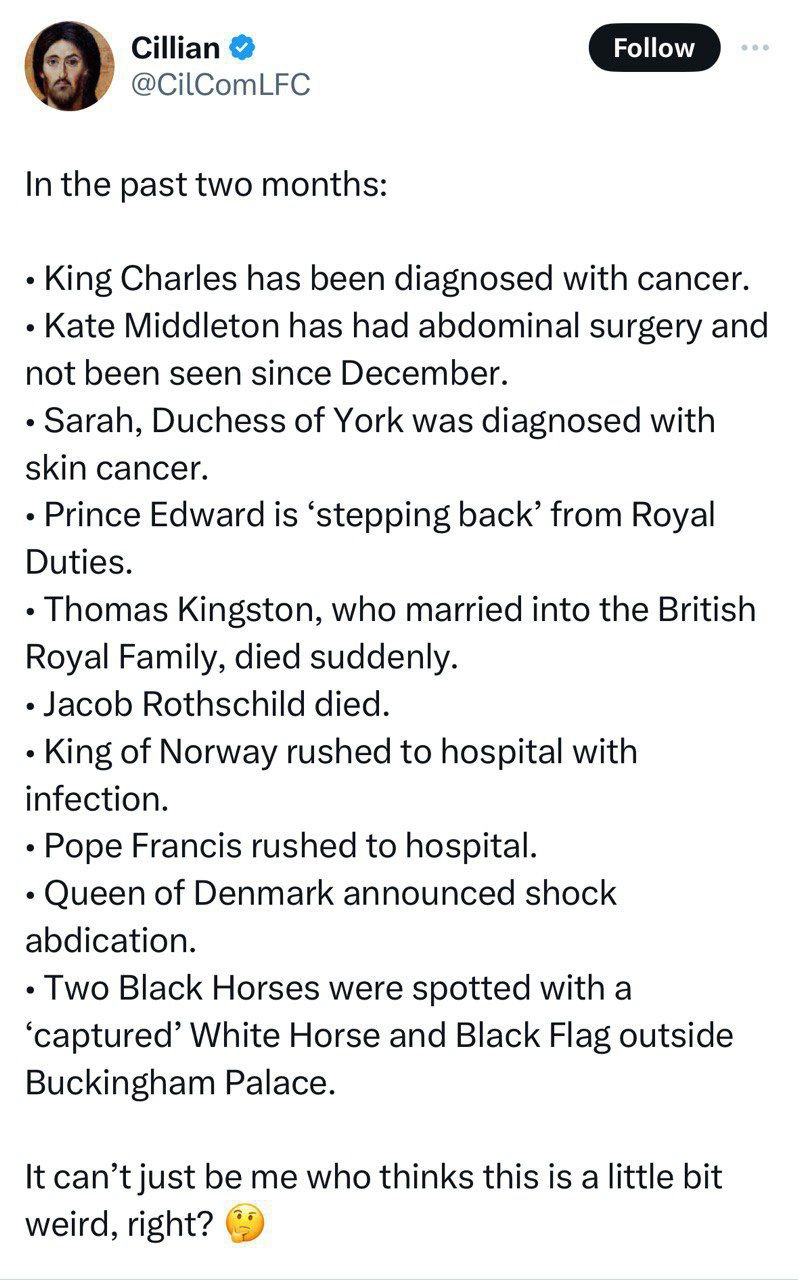Click the 'little bit weird, right?' closing sentence
Image resolution: width=798 pixels, height=1280 pixels.
pos(374,1200)
